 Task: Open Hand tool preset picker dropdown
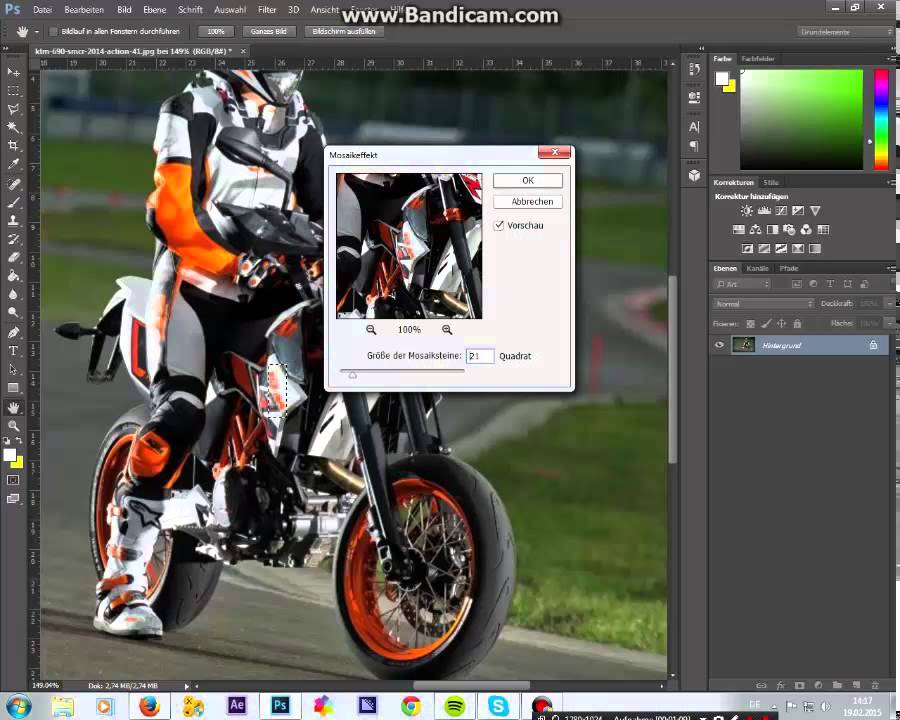point(37,32)
